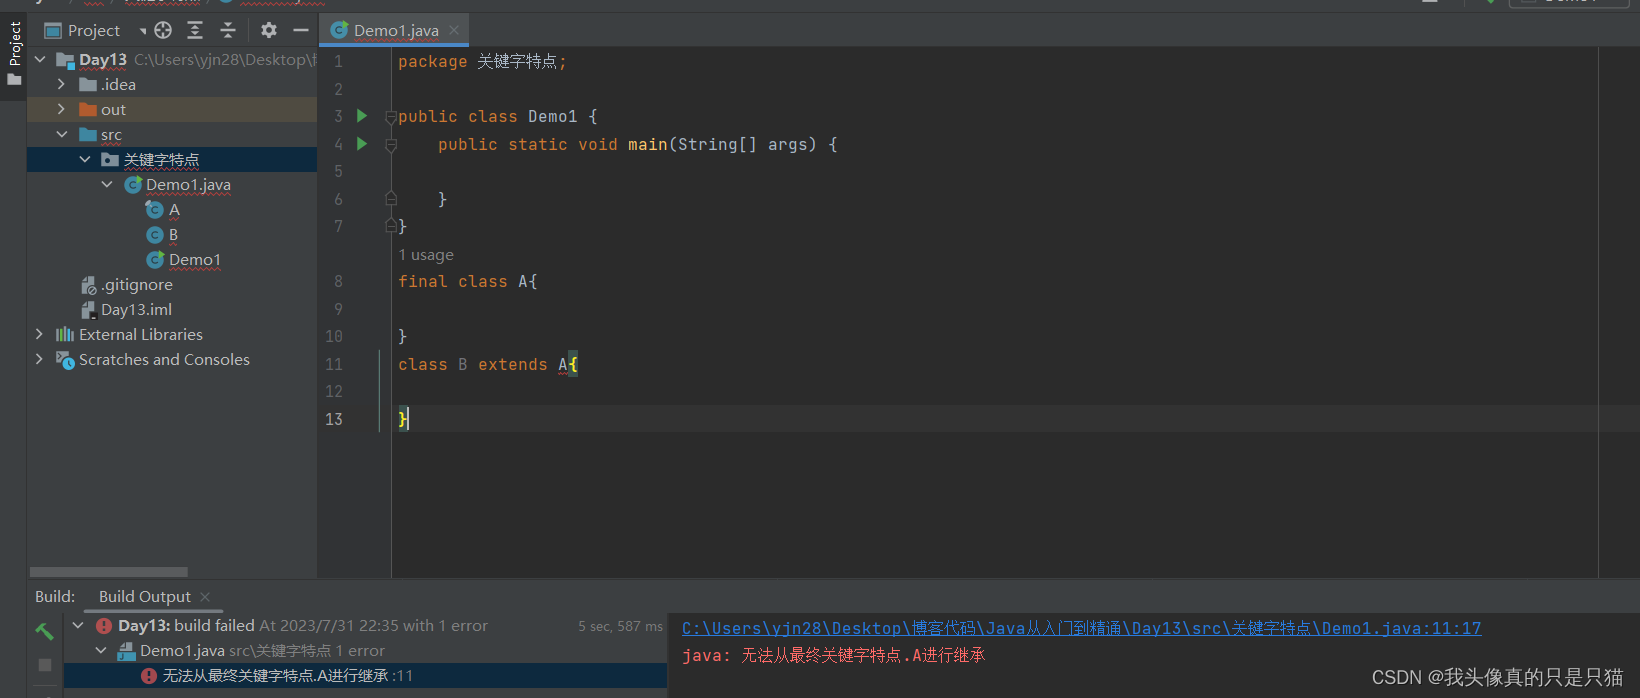
Task: Click the green hammer rebuild icon
Action: click(44, 631)
